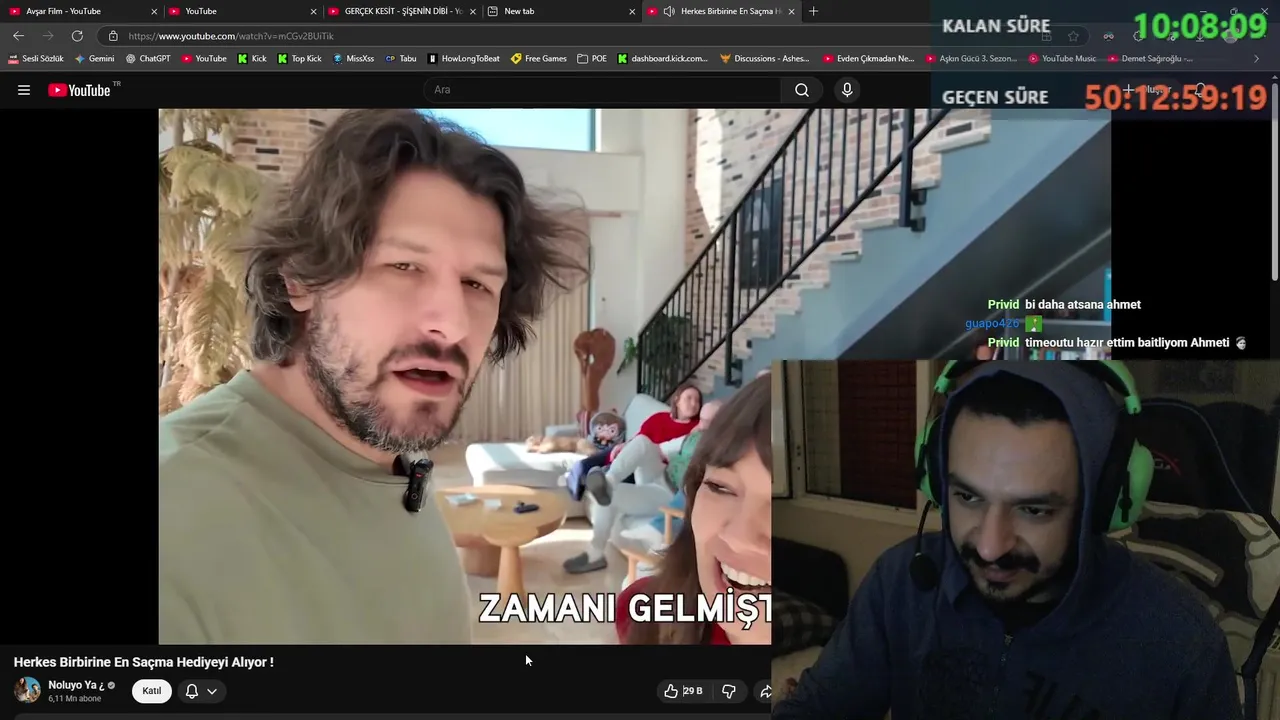Open the YouTube Music bookmark
The width and height of the screenshot is (1280, 720).
[x=1063, y=59]
